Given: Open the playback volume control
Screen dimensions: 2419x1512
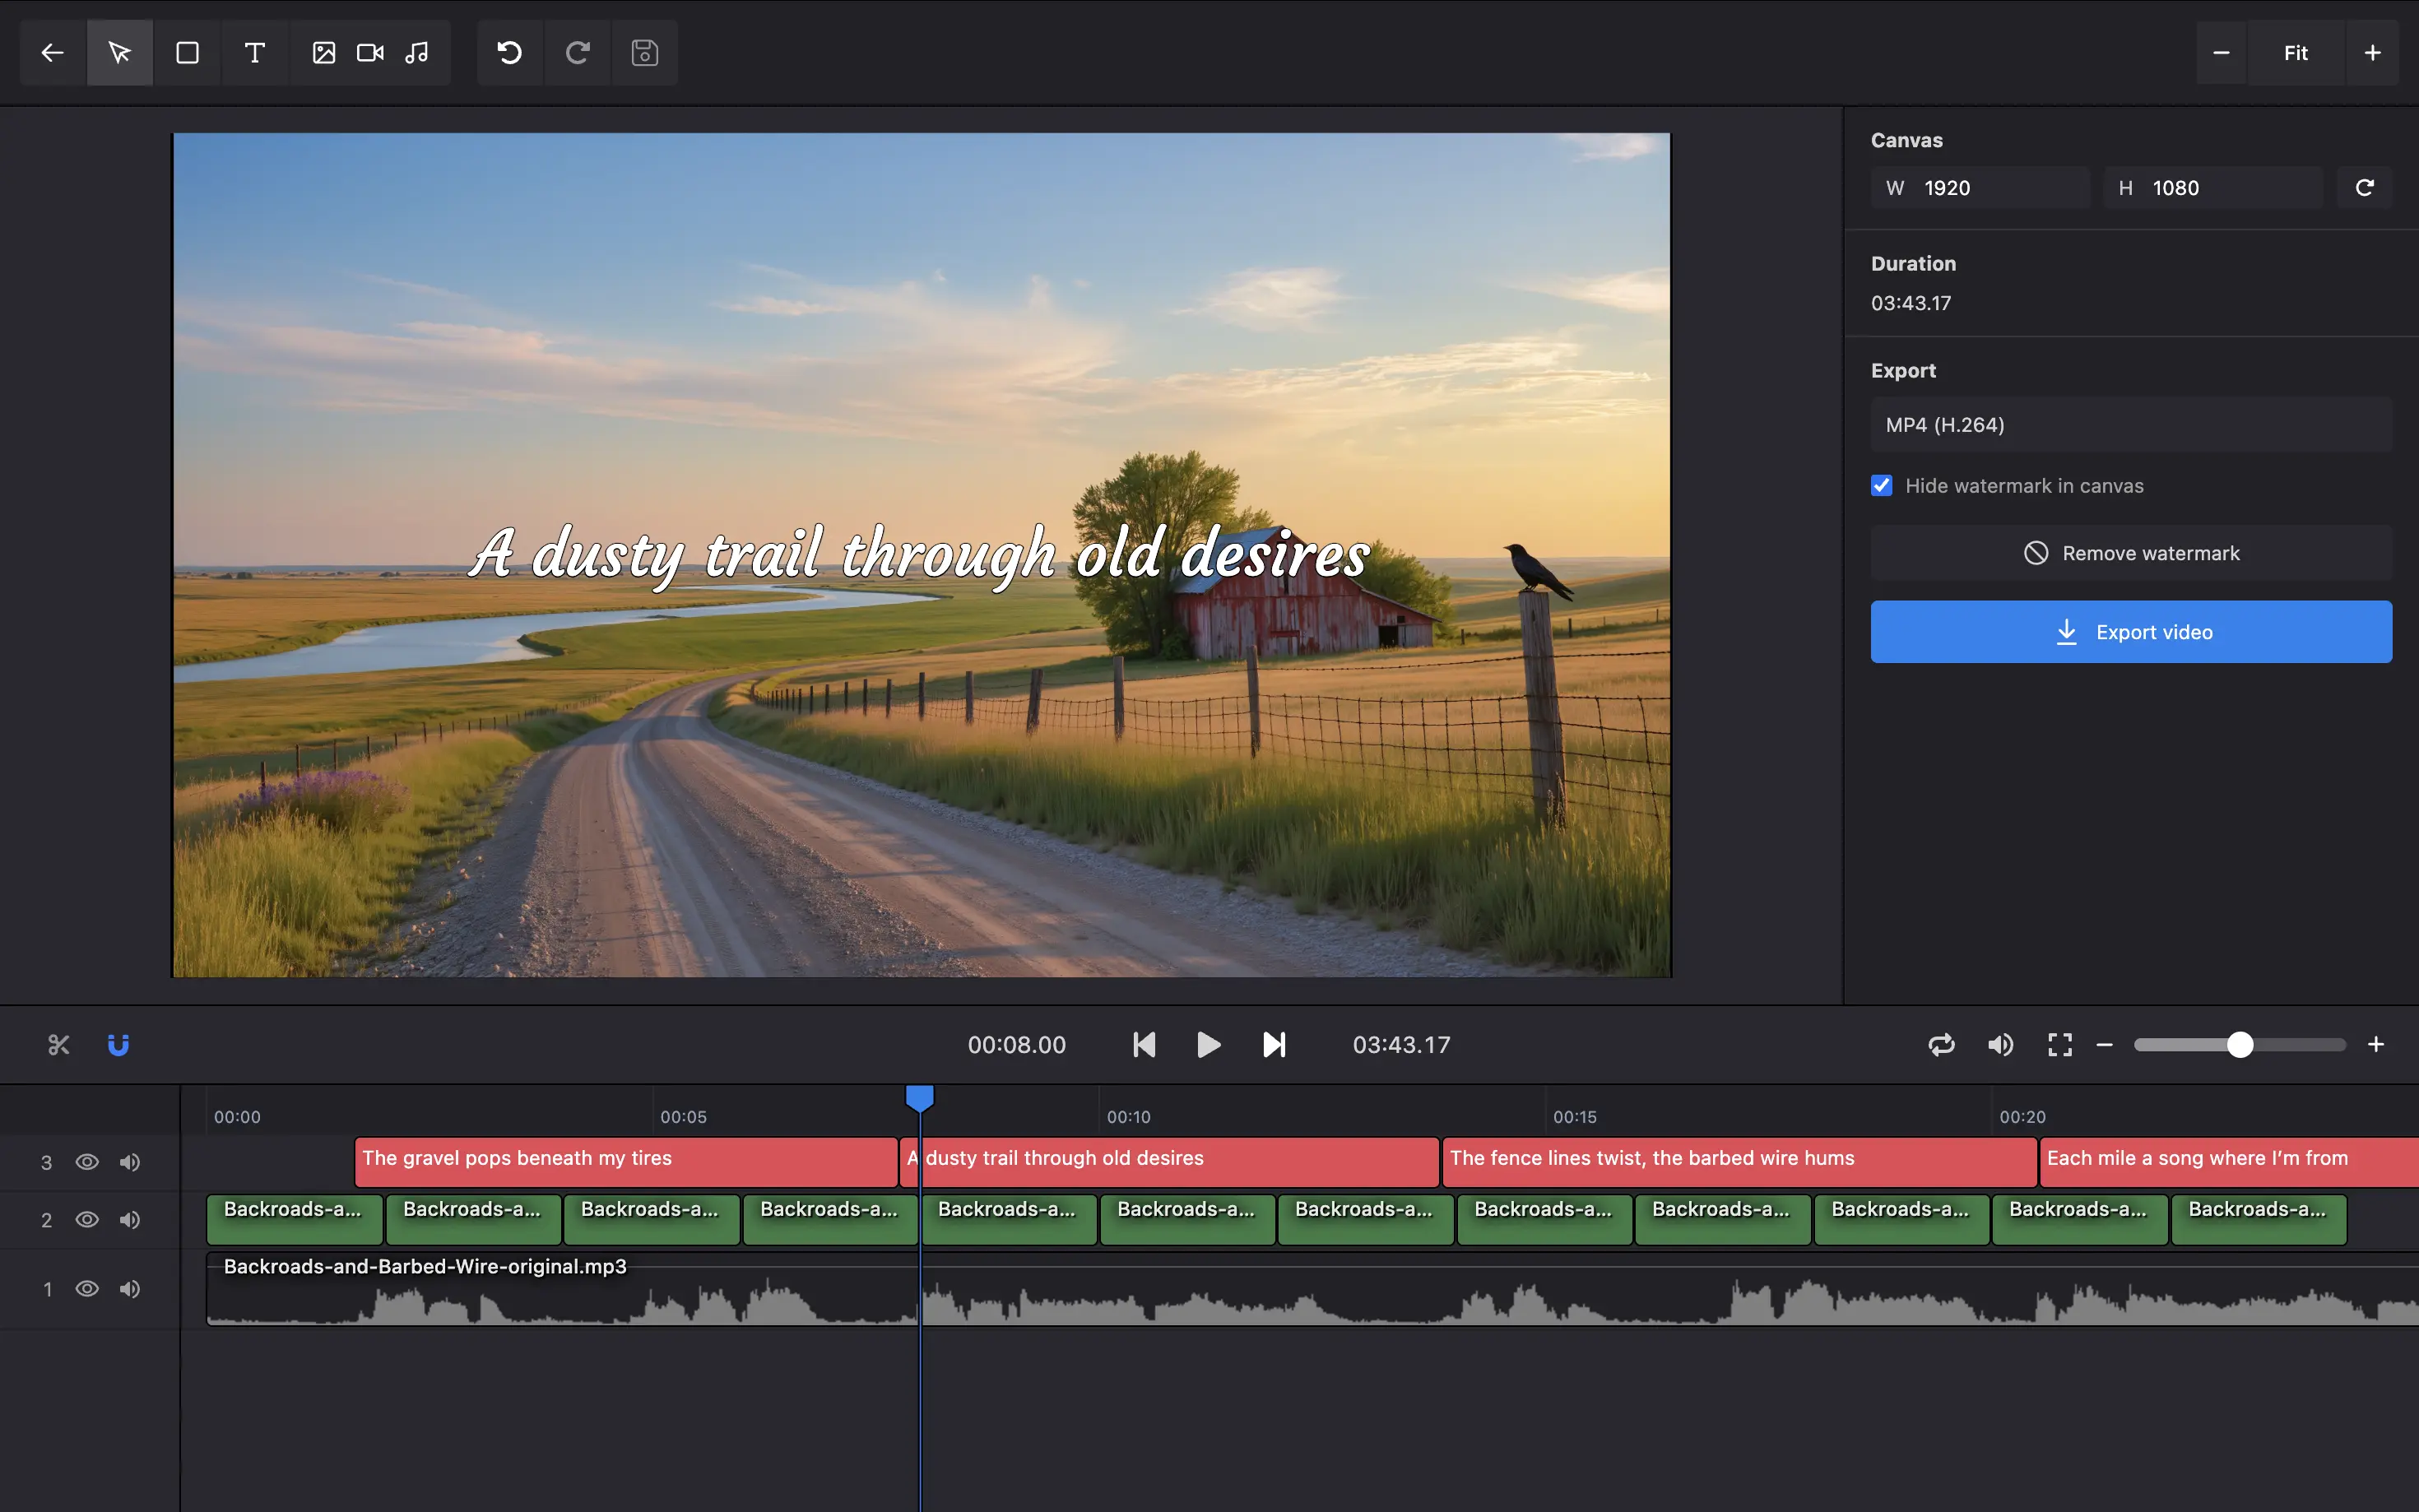Looking at the screenshot, I should [2000, 1044].
